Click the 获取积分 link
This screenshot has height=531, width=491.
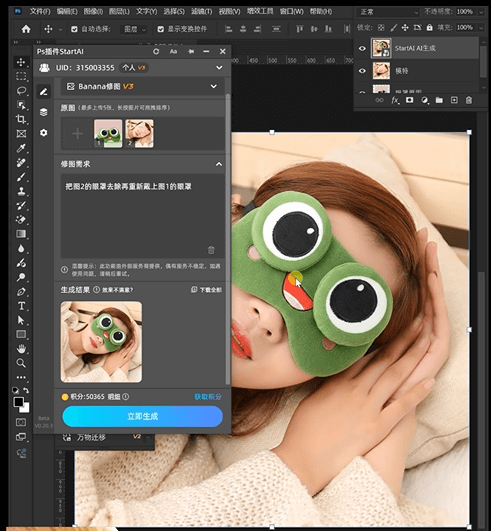[208, 397]
